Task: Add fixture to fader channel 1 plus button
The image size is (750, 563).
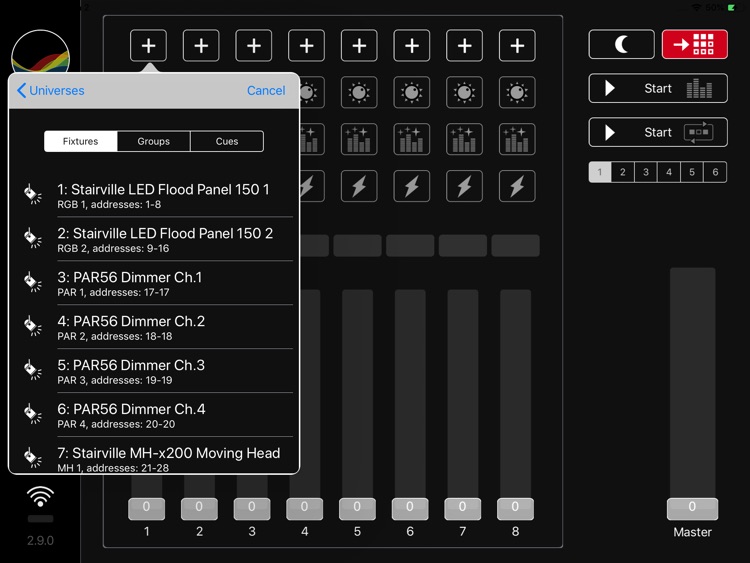Action: tap(148, 46)
